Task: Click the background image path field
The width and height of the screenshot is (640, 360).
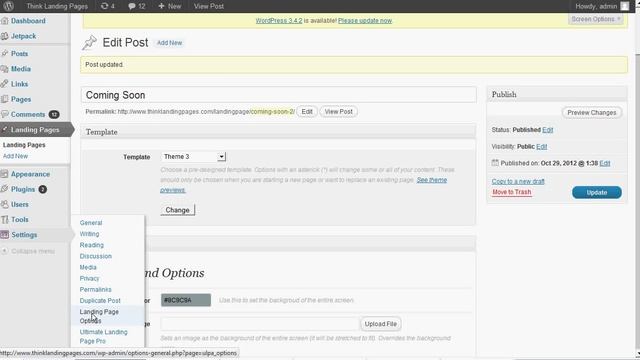Action: tap(260, 324)
